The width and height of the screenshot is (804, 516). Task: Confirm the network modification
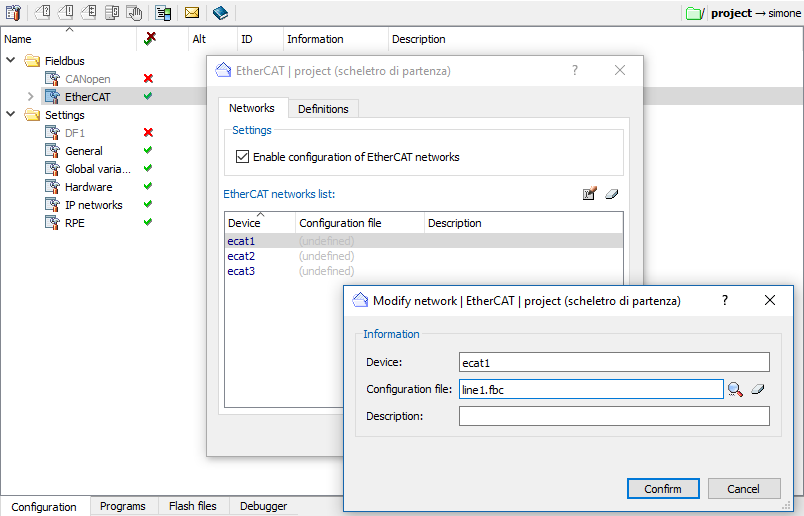(663, 489)
